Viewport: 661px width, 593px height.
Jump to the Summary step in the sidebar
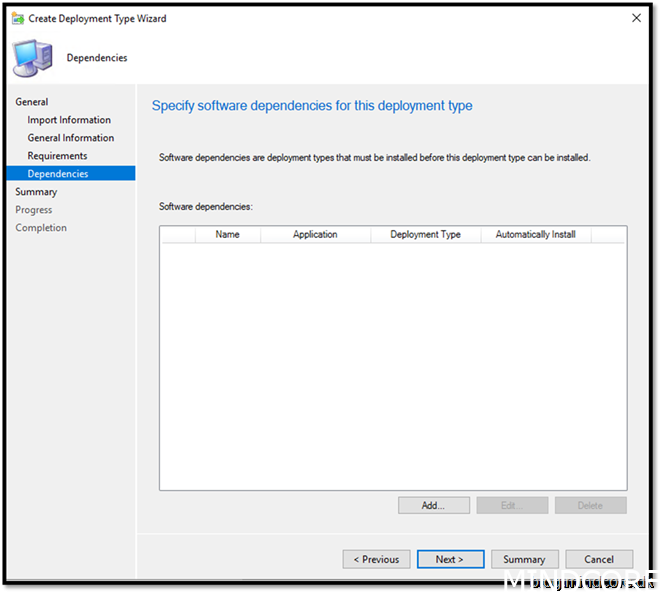pos(36,192)
